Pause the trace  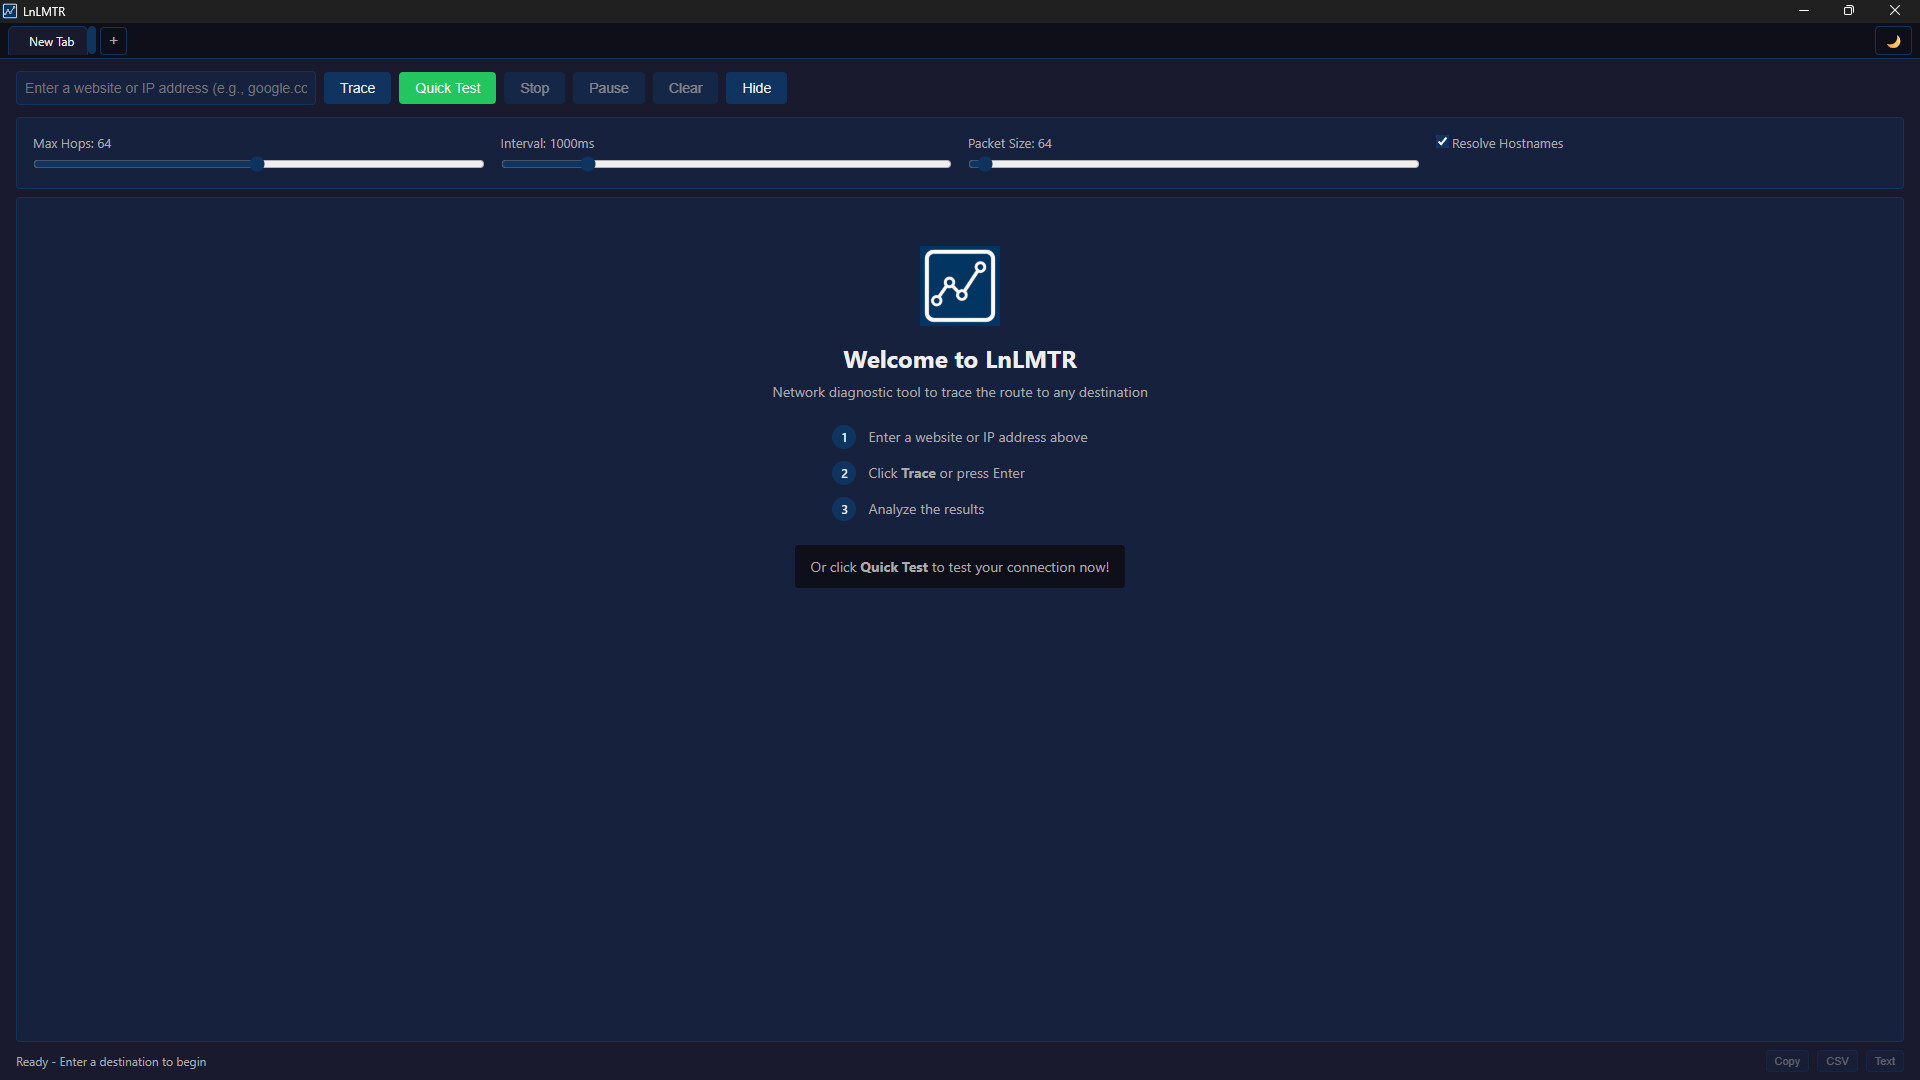click(x=608, y=88)
